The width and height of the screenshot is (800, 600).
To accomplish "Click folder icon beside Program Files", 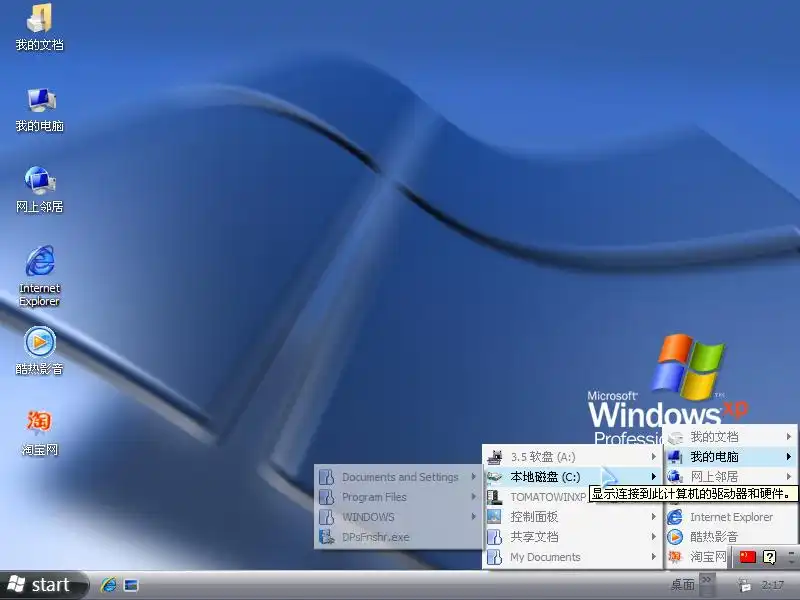I will click(327, 497).
